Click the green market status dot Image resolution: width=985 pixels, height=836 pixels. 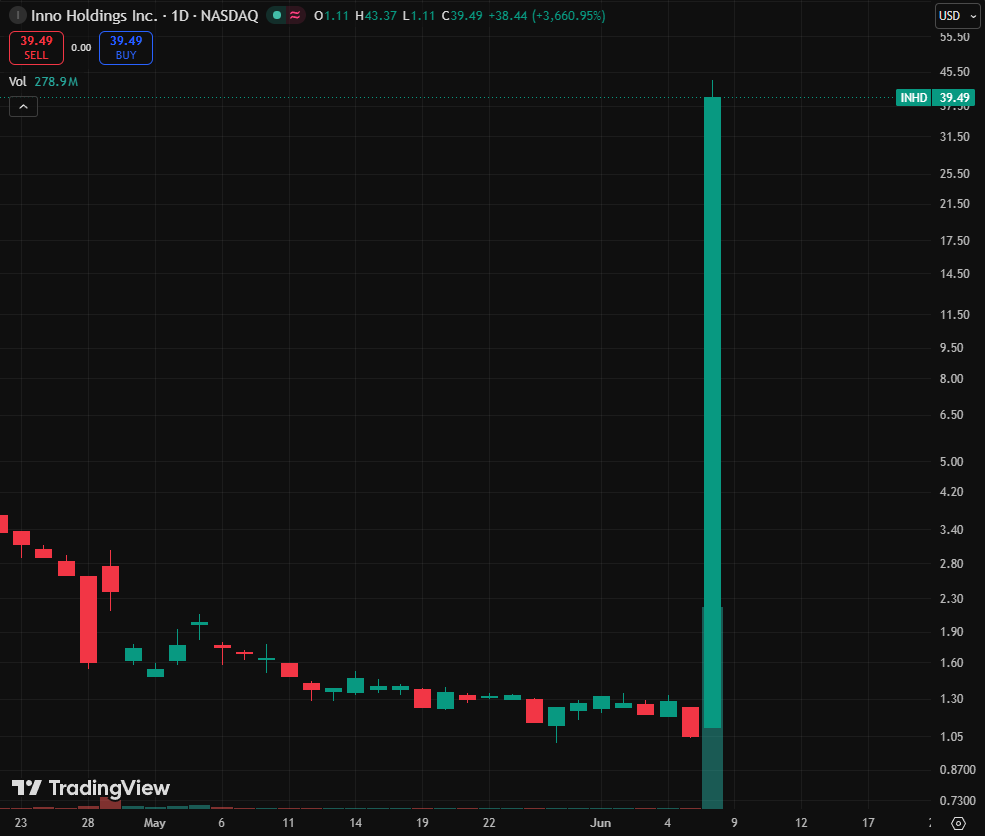click(x=277, y=15)
